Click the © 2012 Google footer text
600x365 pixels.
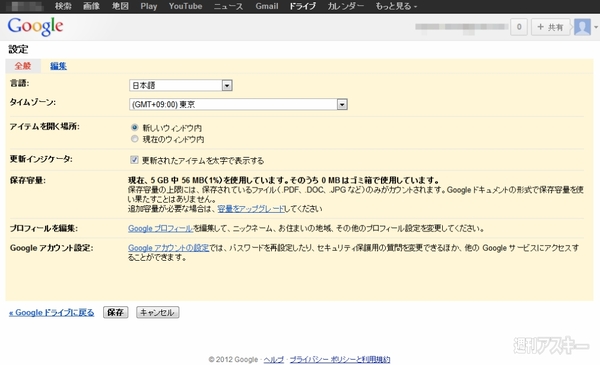[x=233, y=360]
